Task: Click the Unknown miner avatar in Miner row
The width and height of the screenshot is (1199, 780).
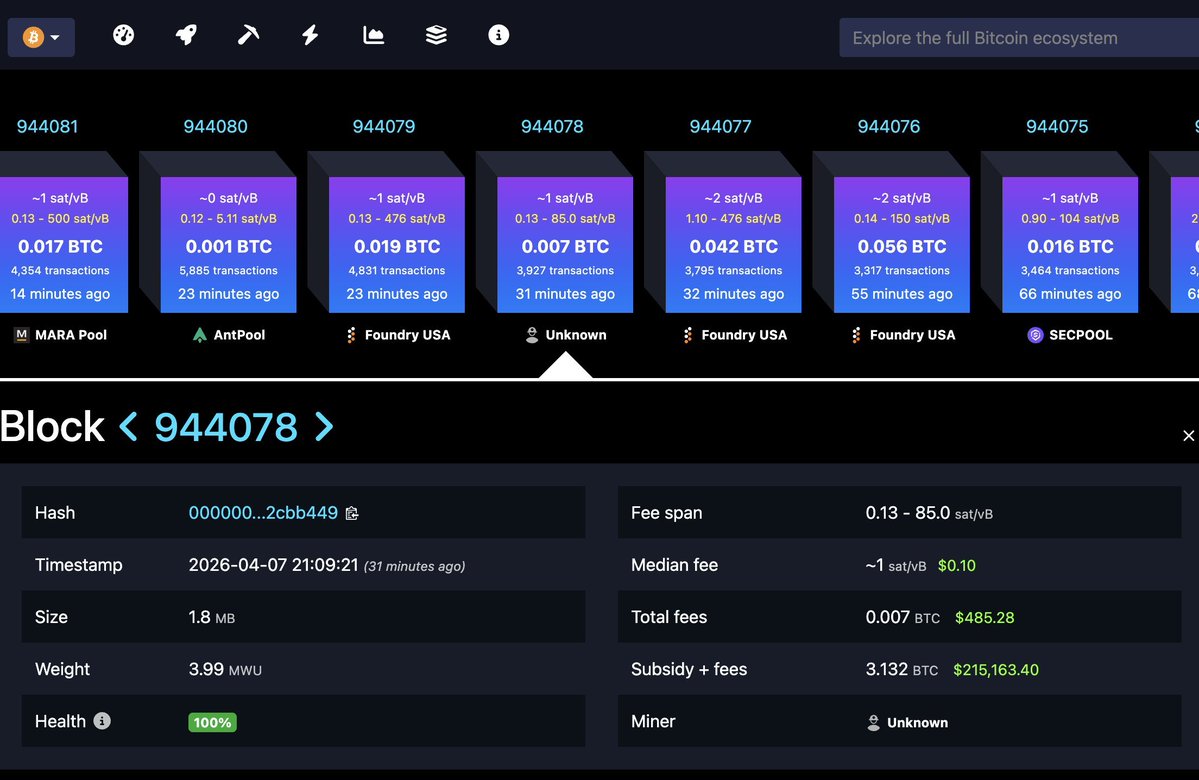Action: pos(873,723)
